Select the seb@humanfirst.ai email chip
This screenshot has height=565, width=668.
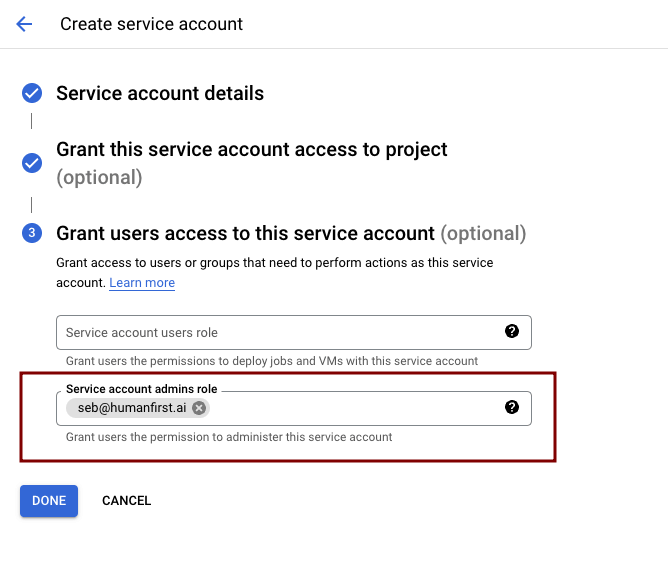point(132,408)
